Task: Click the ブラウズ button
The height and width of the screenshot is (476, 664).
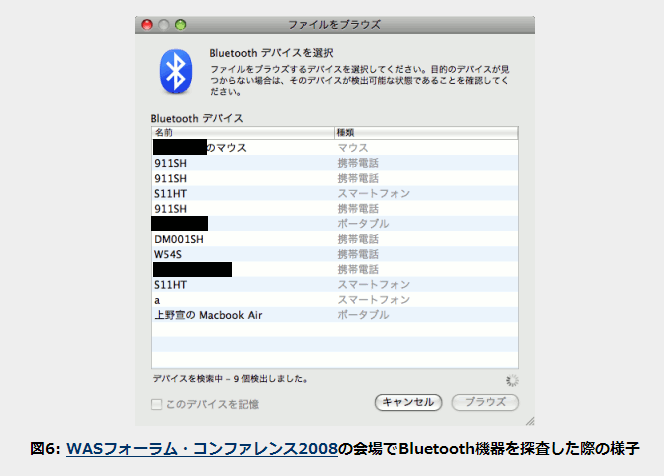Action: (x=485, y=402)
